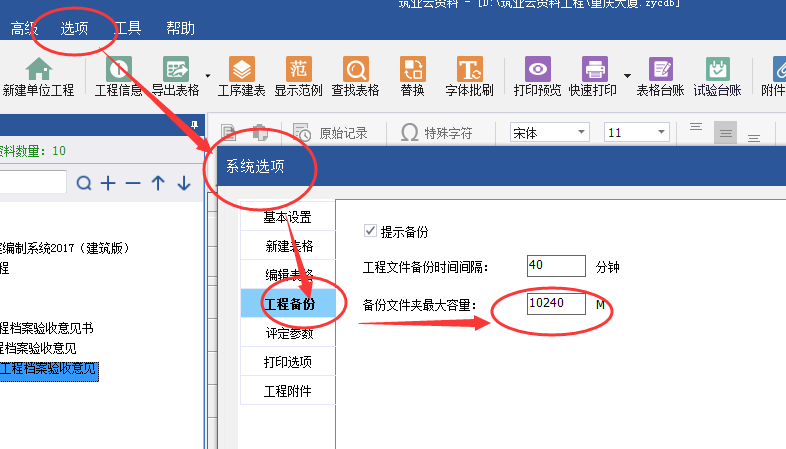This screenshot has width=786, height=449.
Task: Click the 备份文件夹最大容量 input field
Action: [x=557, y=304]
